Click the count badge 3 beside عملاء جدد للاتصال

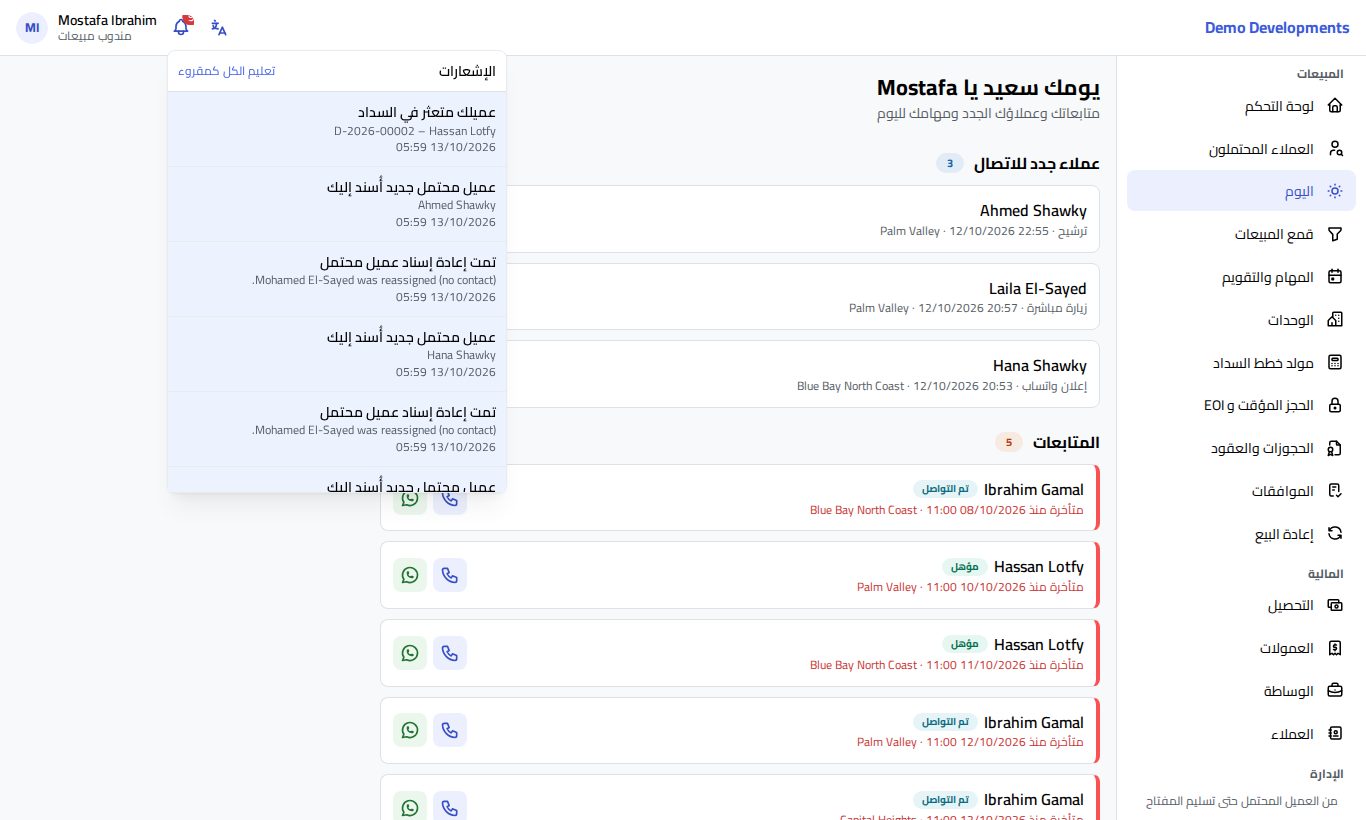pos(950,163)
